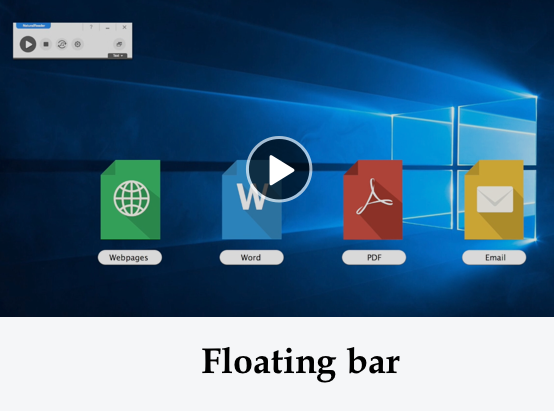
Task: Click the green Webpages globe file icon
Action: pyautogui.click(x=130, y=200)
